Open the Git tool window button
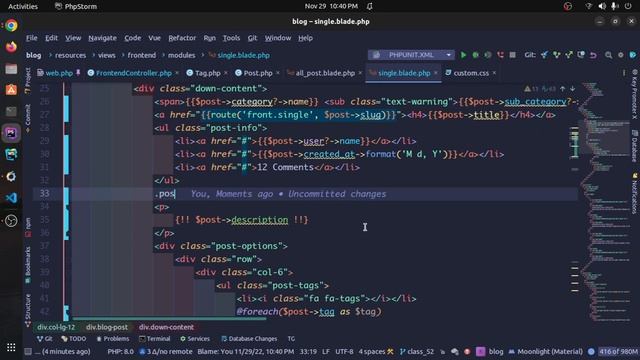The height and width of the screenshot is (360, 640). [x=44, y=339]
